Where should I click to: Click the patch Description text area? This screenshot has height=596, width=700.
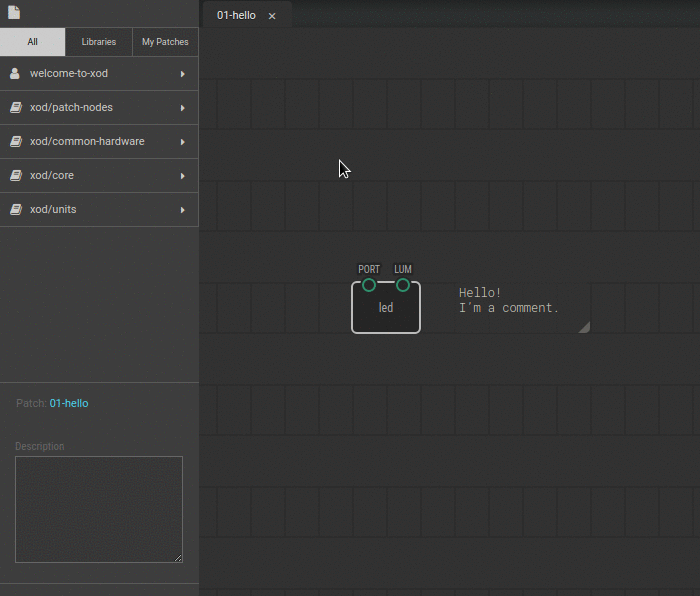point(98,509)
